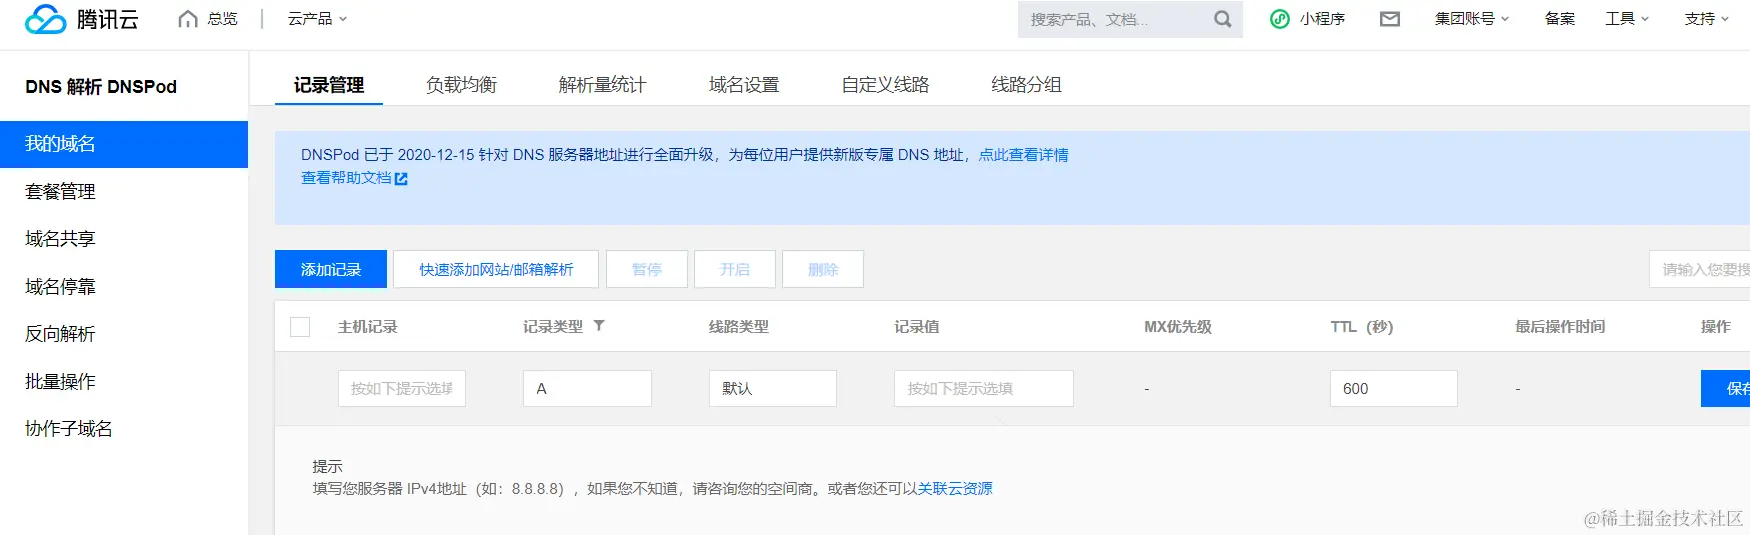Image resolution: width=1750 pixels, height=535 pixels.
Task: Focus the 记录值 input field
Action: tap(984, 388)
